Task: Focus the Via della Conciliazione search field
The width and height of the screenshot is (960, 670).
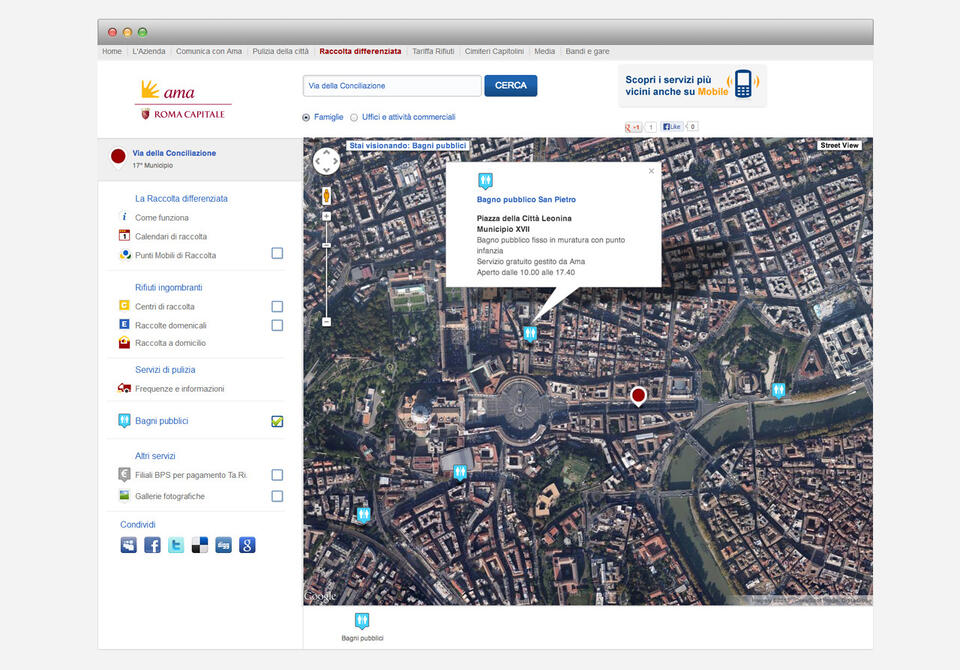Action: tap(392, 86)
